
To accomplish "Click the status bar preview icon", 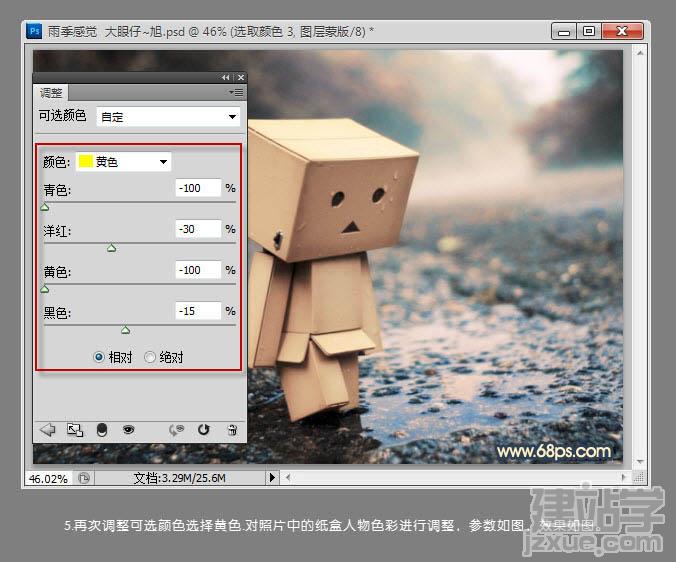I will [x=84, y=478].
